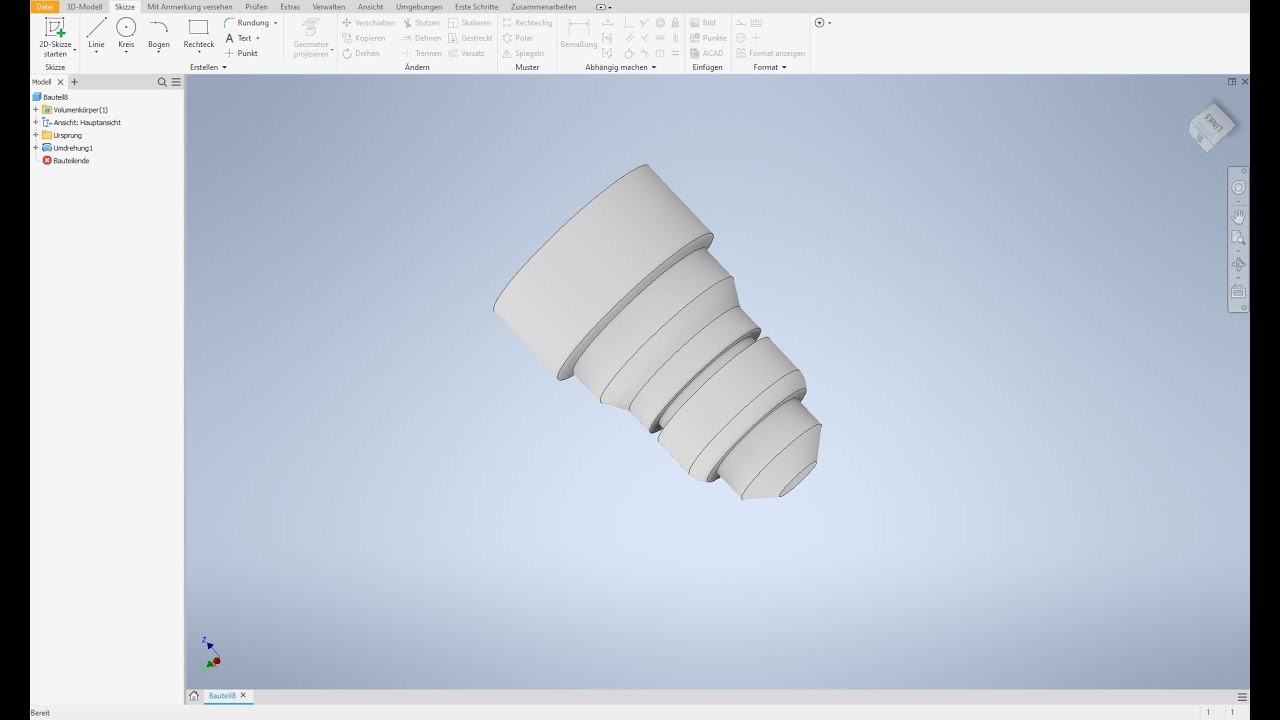Switch to the Erste Schritte tab

(476, 6)
